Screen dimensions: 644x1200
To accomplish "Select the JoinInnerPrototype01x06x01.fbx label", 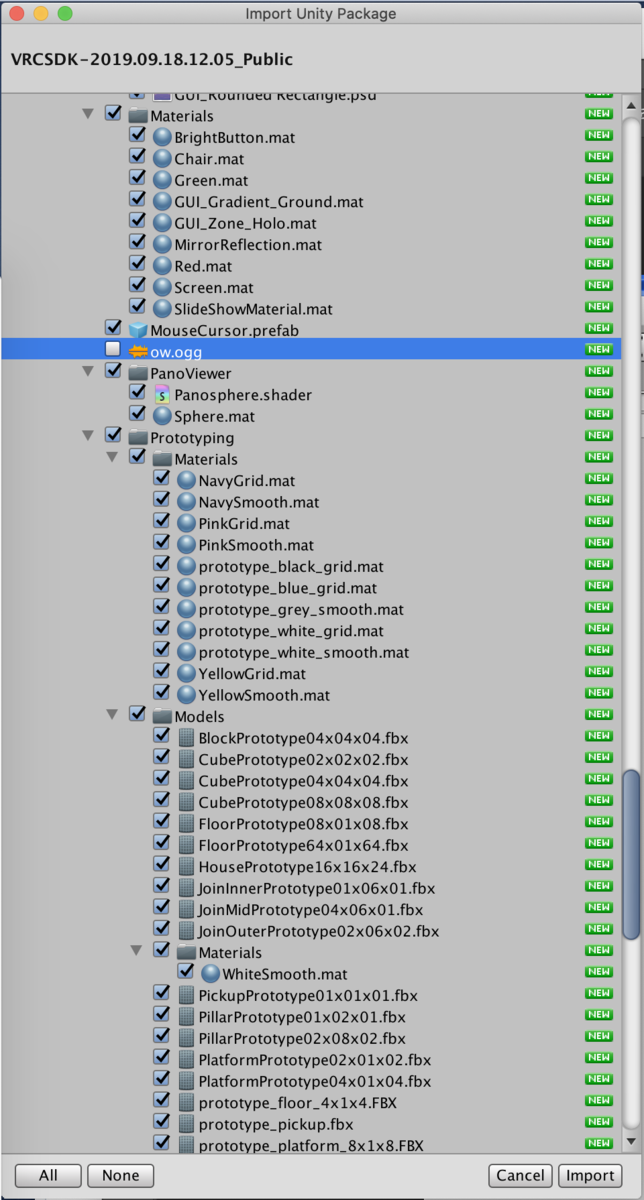I will click(317, 888).
